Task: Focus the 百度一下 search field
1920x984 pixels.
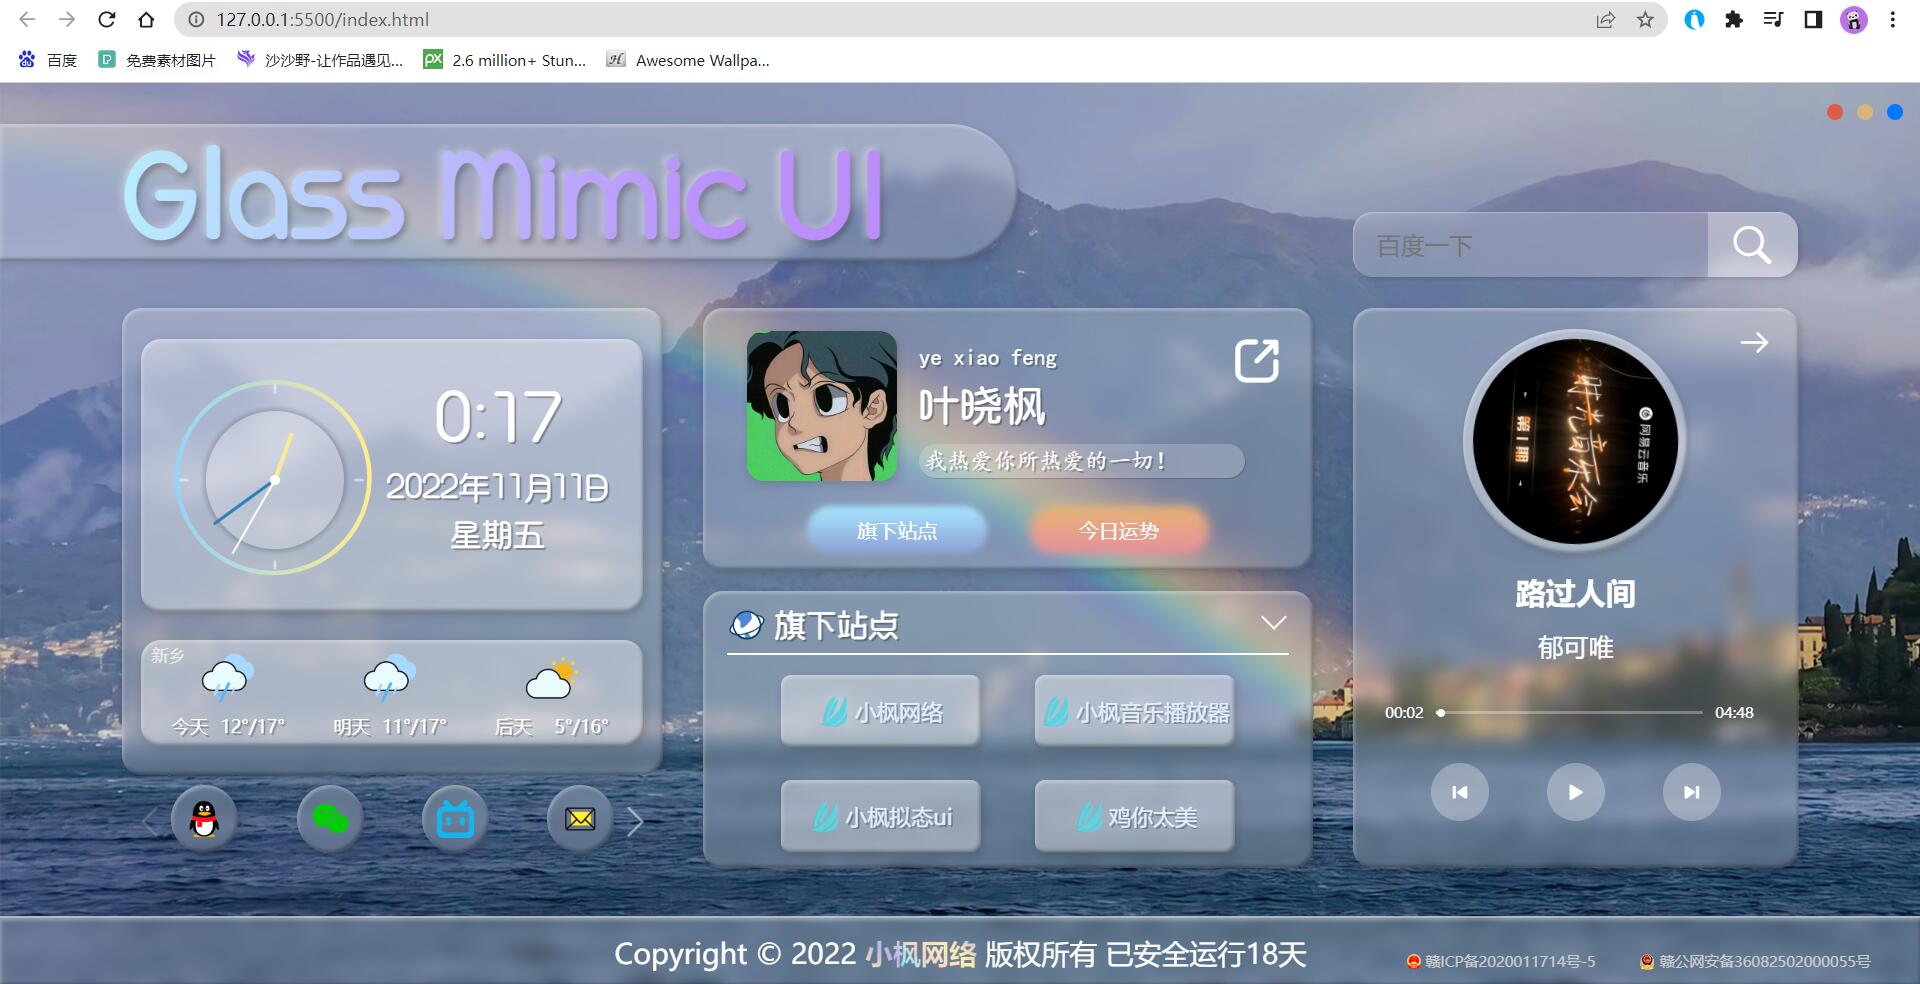Action: (1530, 245)
